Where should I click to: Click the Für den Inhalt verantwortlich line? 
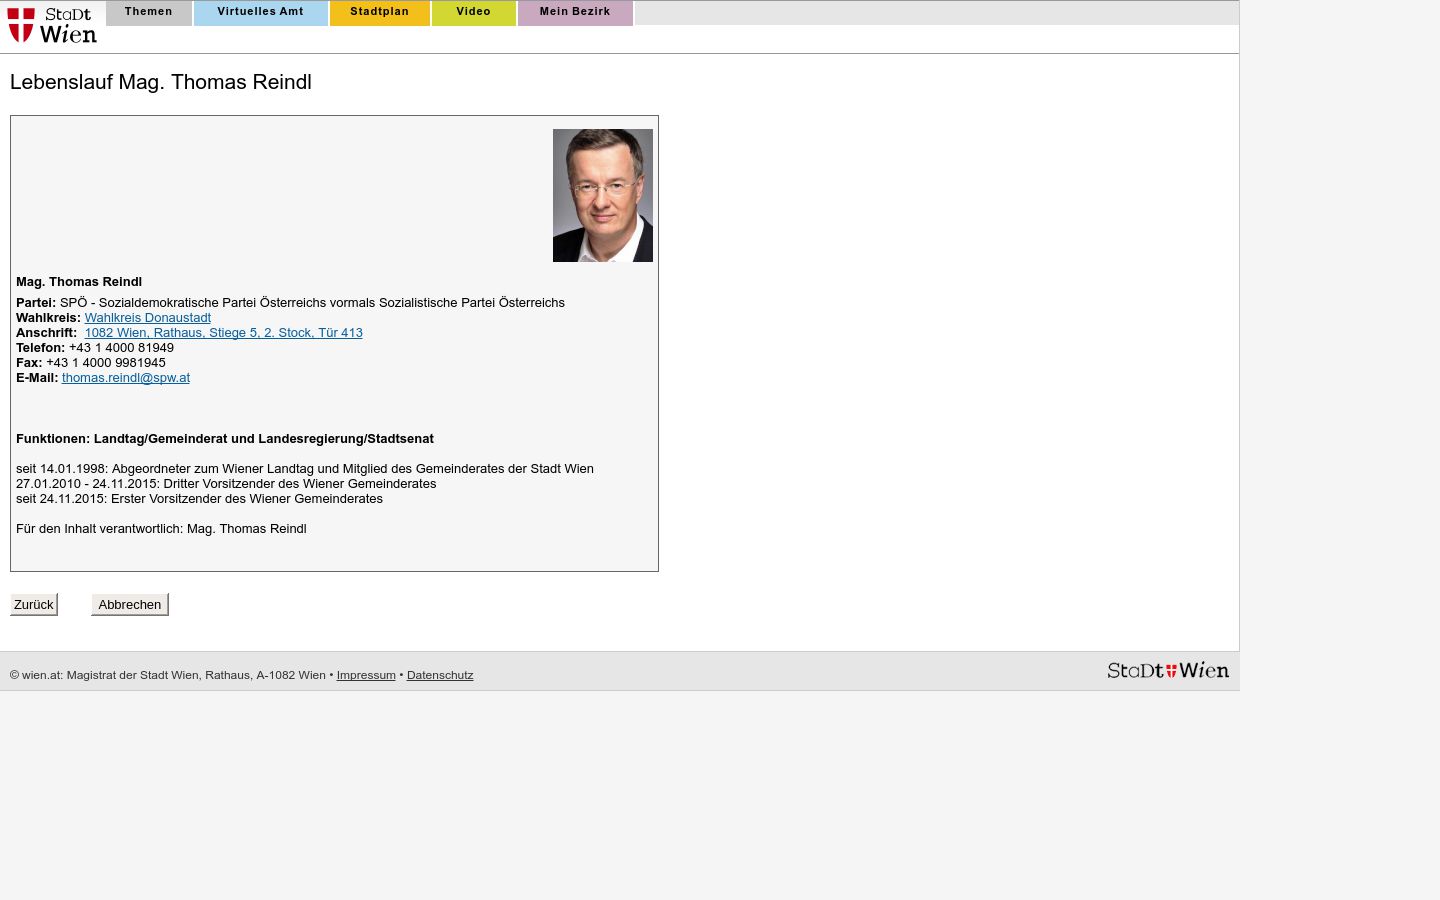point(161,529)
